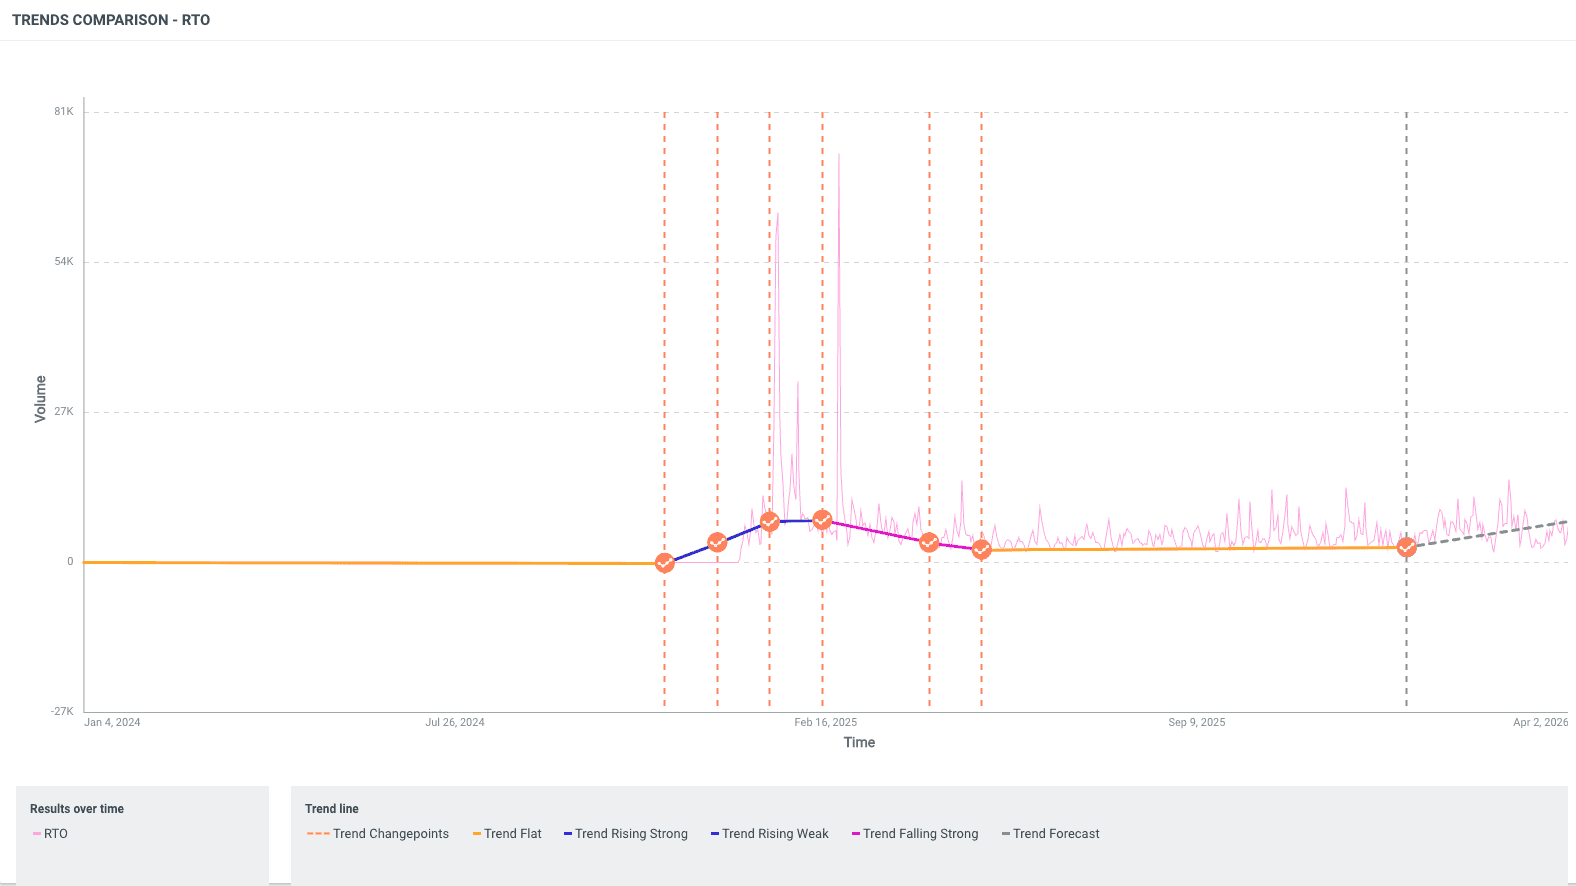
Task: Click the gray Trend Forecast legend swatch
Action: (x=1006, y=834)
